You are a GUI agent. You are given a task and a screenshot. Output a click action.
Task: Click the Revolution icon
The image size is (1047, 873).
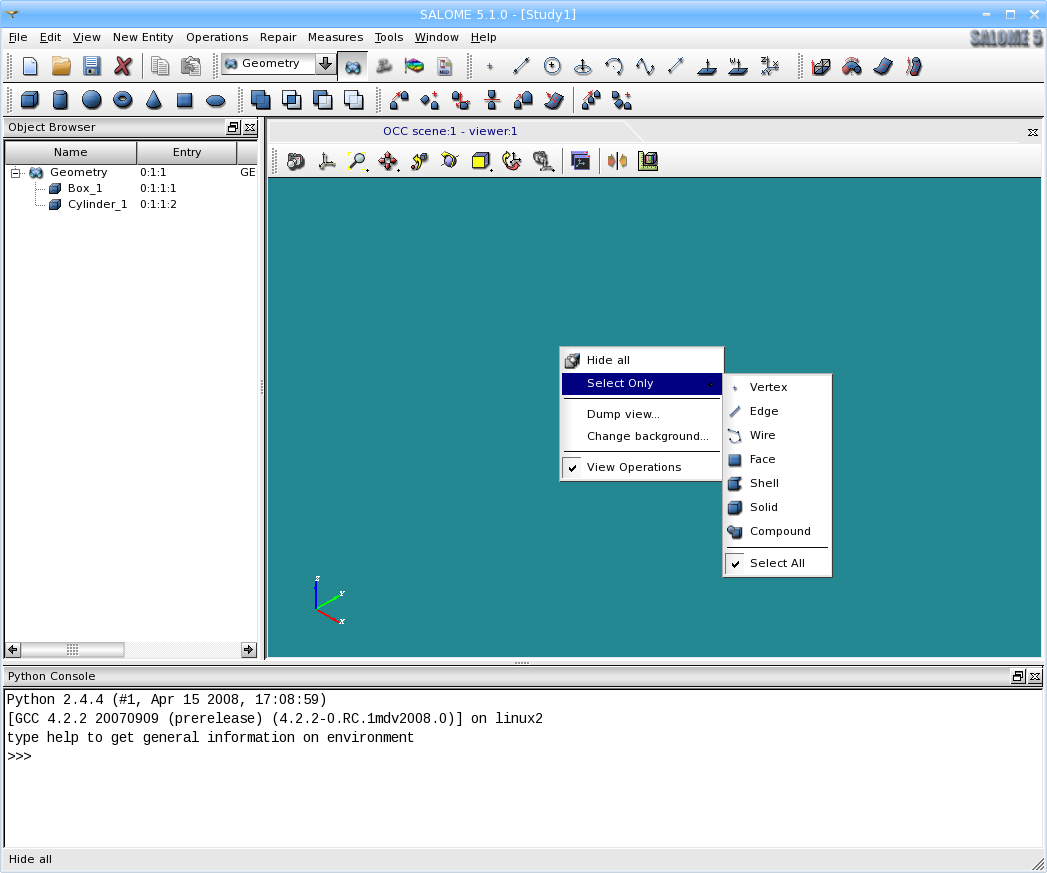[852, 65]
